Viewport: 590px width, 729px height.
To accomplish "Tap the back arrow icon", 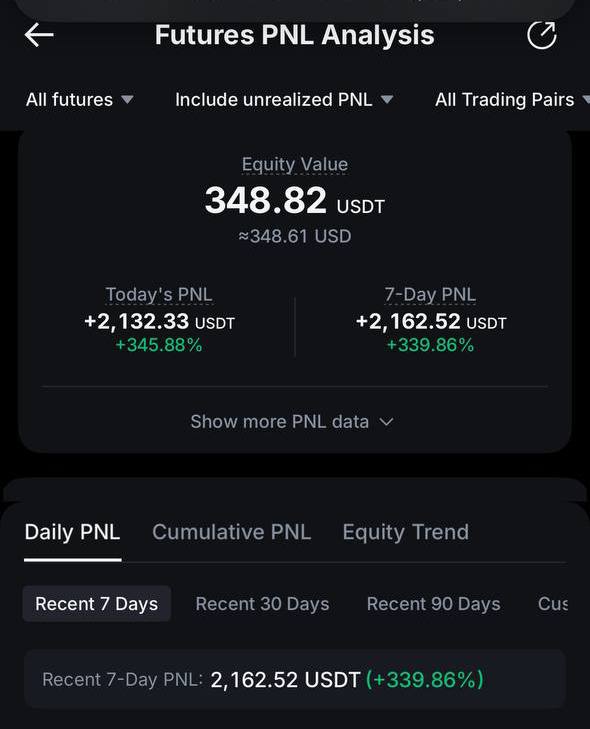I will pos(39,35).
